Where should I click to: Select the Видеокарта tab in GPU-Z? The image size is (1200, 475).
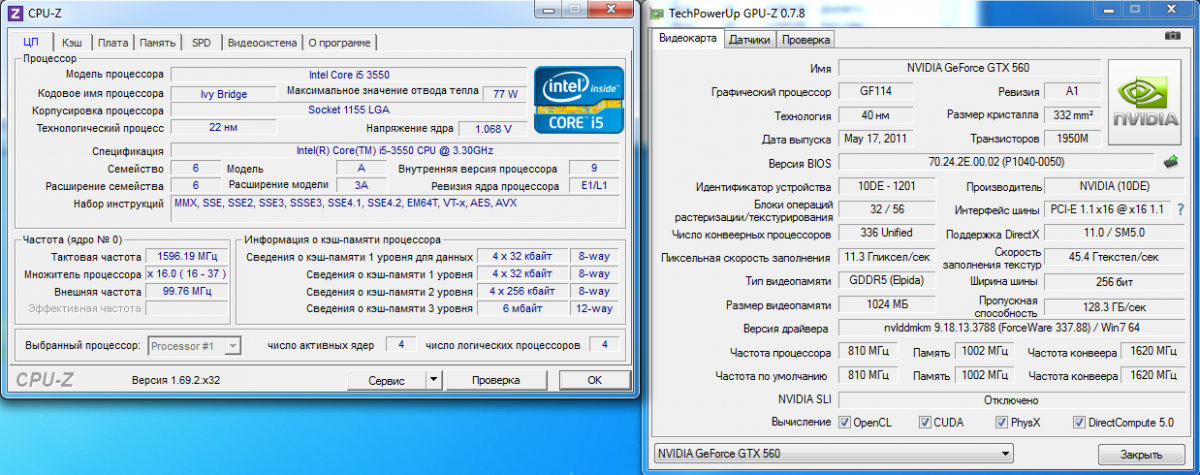[687, 39]
